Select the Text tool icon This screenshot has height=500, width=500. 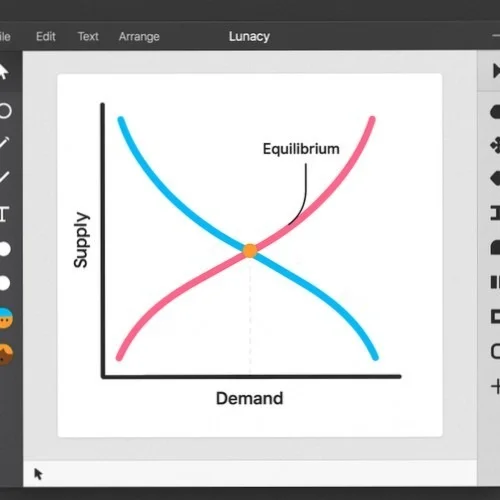tap(3, 214)
